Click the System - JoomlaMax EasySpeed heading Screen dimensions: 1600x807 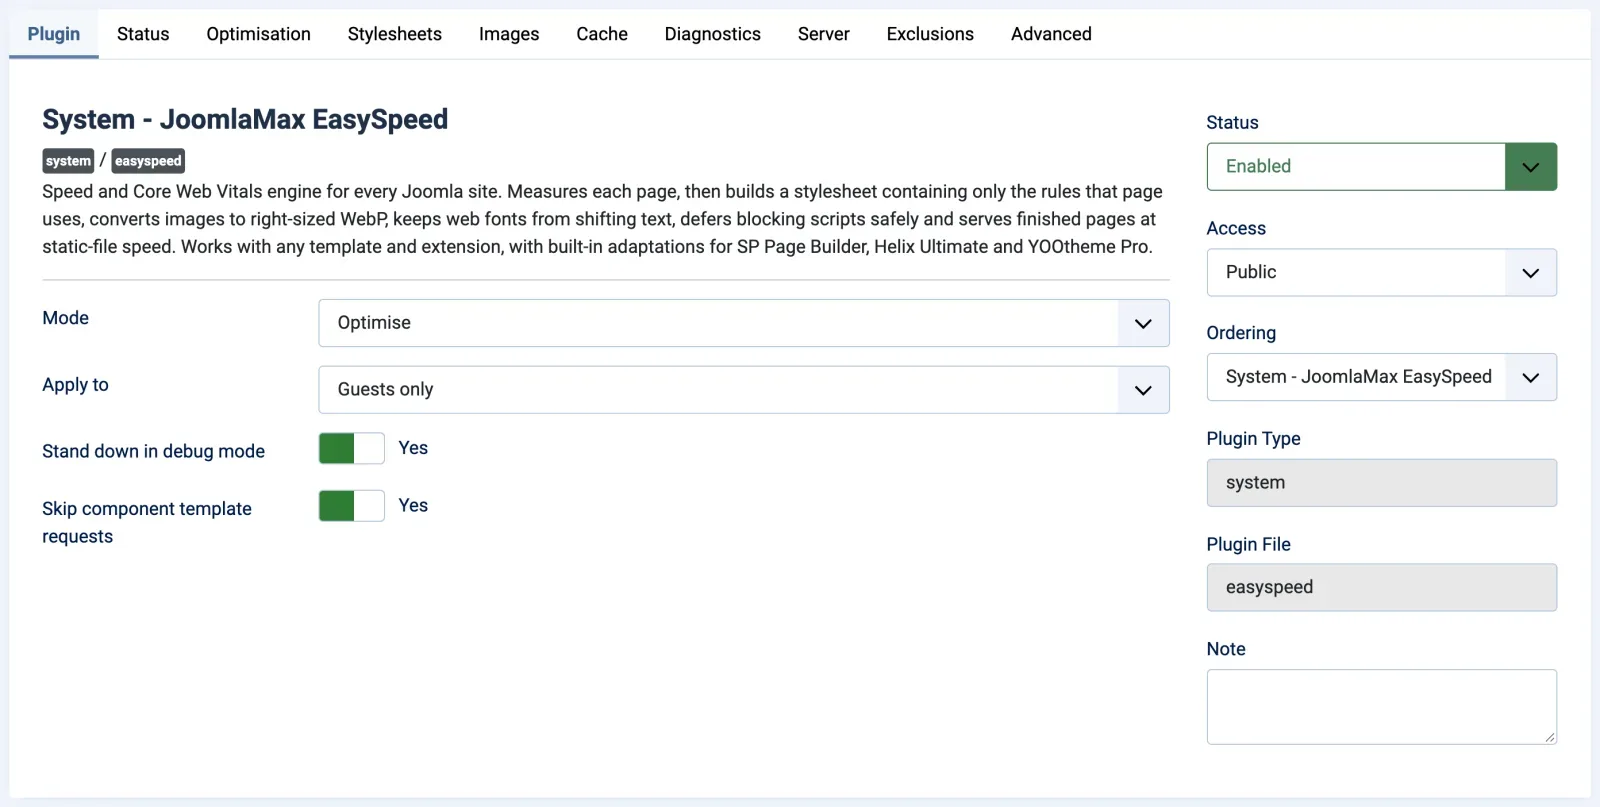(245, 119)
